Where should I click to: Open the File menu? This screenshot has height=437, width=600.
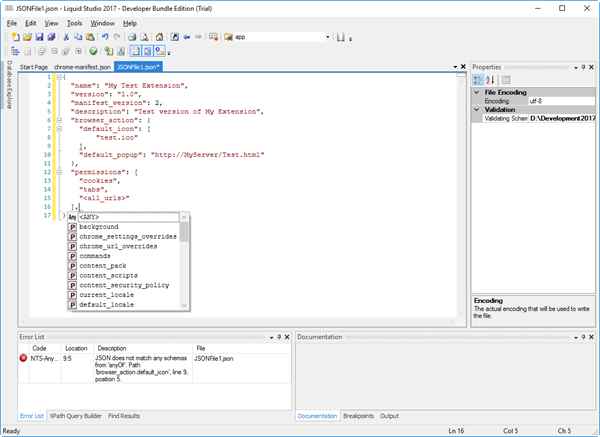12,23
